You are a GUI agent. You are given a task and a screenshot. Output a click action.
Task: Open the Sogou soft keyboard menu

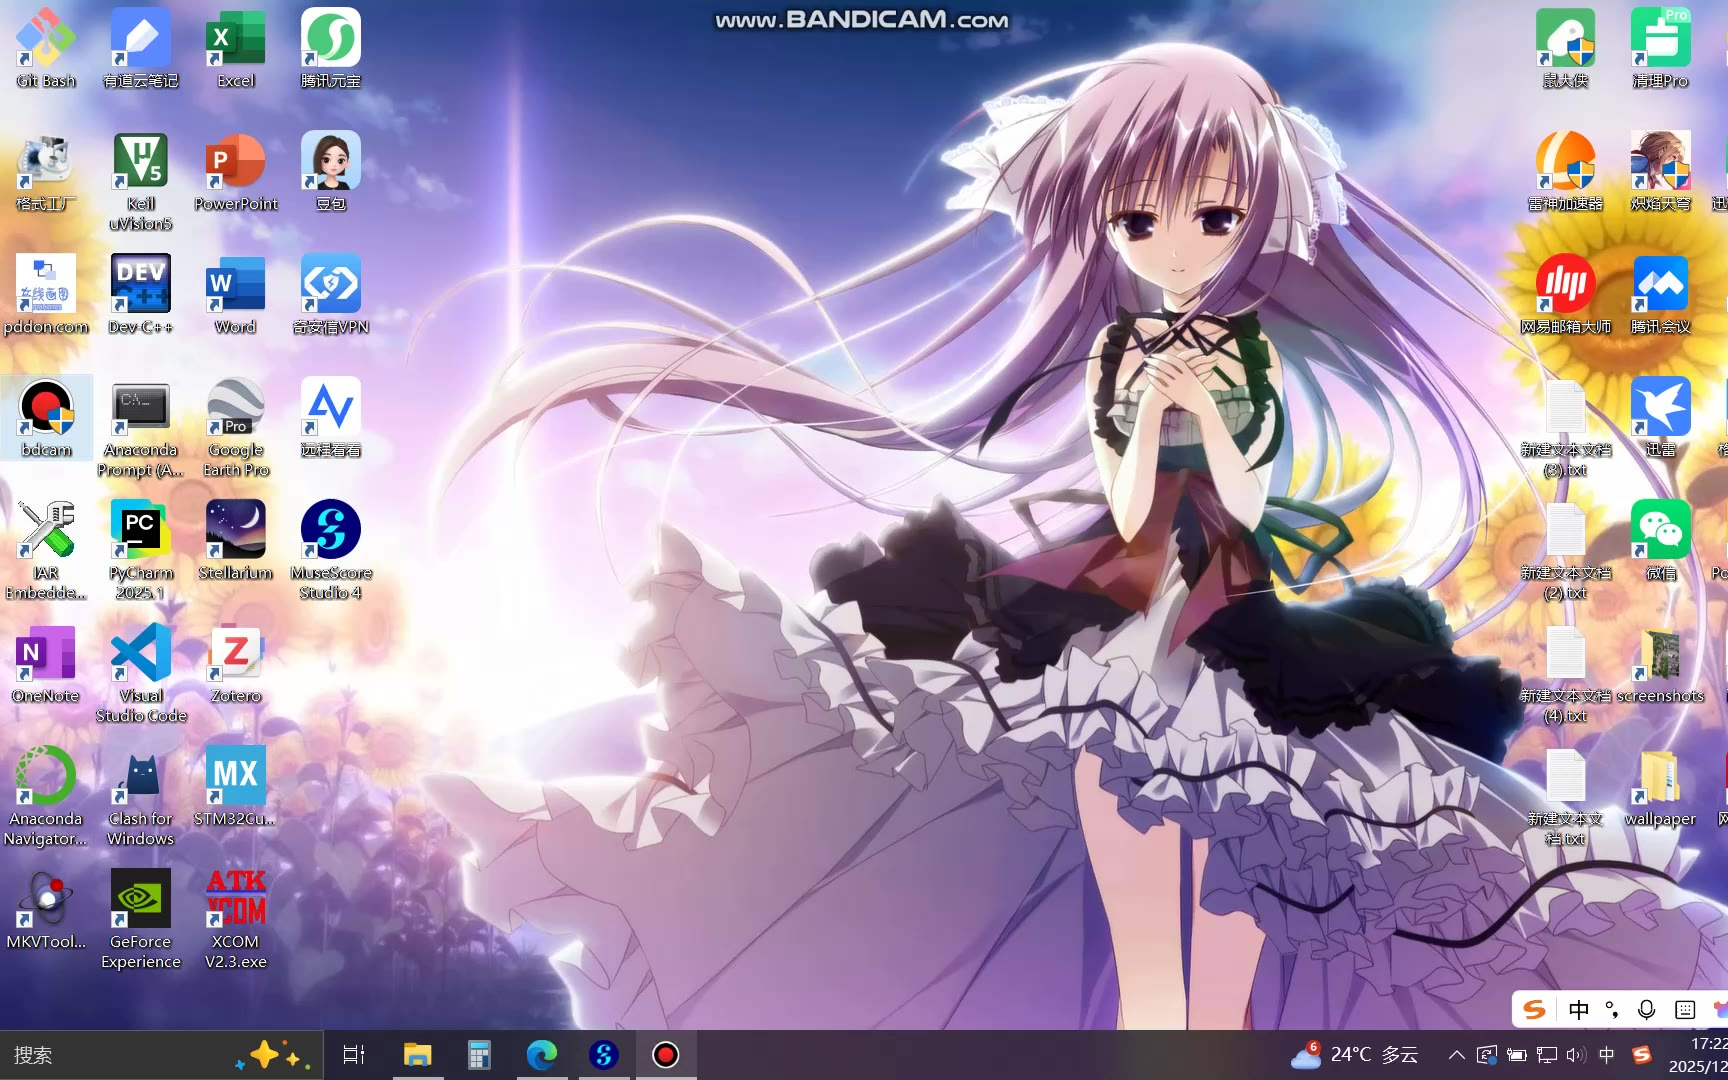(x=1685, y=1010)
